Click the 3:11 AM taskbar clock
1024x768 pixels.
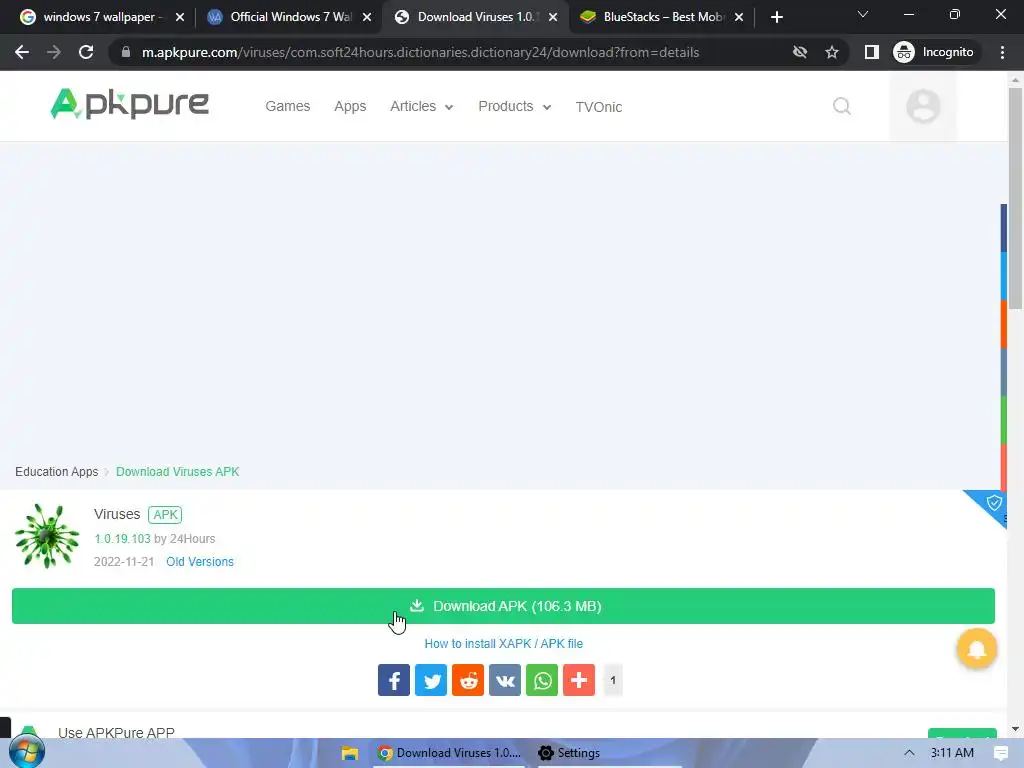(x=952, y=753)
